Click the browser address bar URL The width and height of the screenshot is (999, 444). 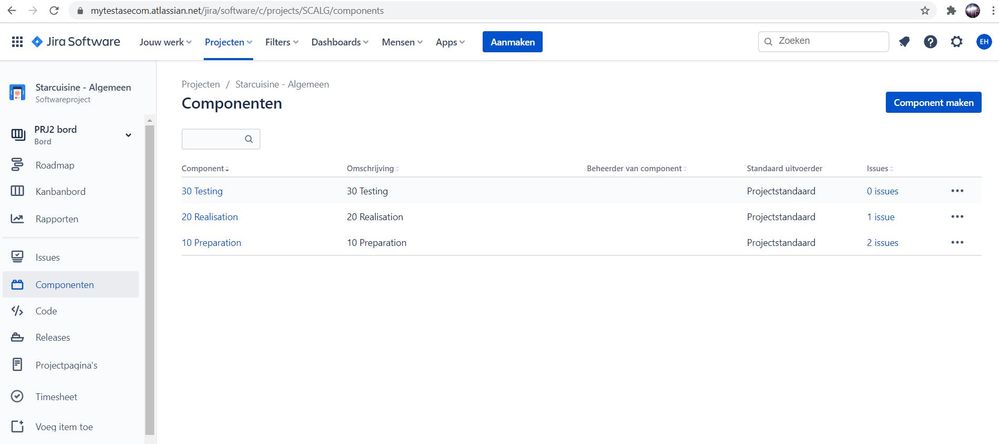tap(236, 11)
